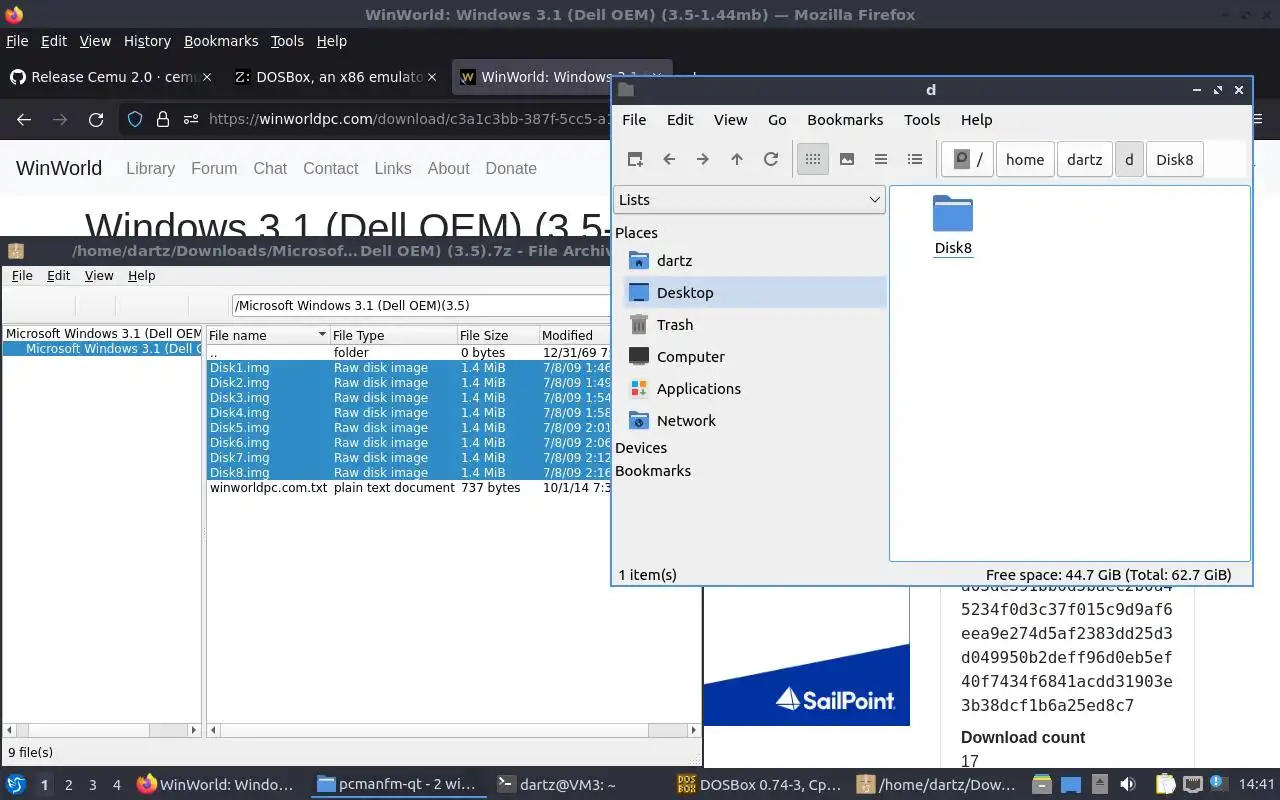
Task: Click left arrow of archive file list scrollbar
Action: tap(213, 731)
